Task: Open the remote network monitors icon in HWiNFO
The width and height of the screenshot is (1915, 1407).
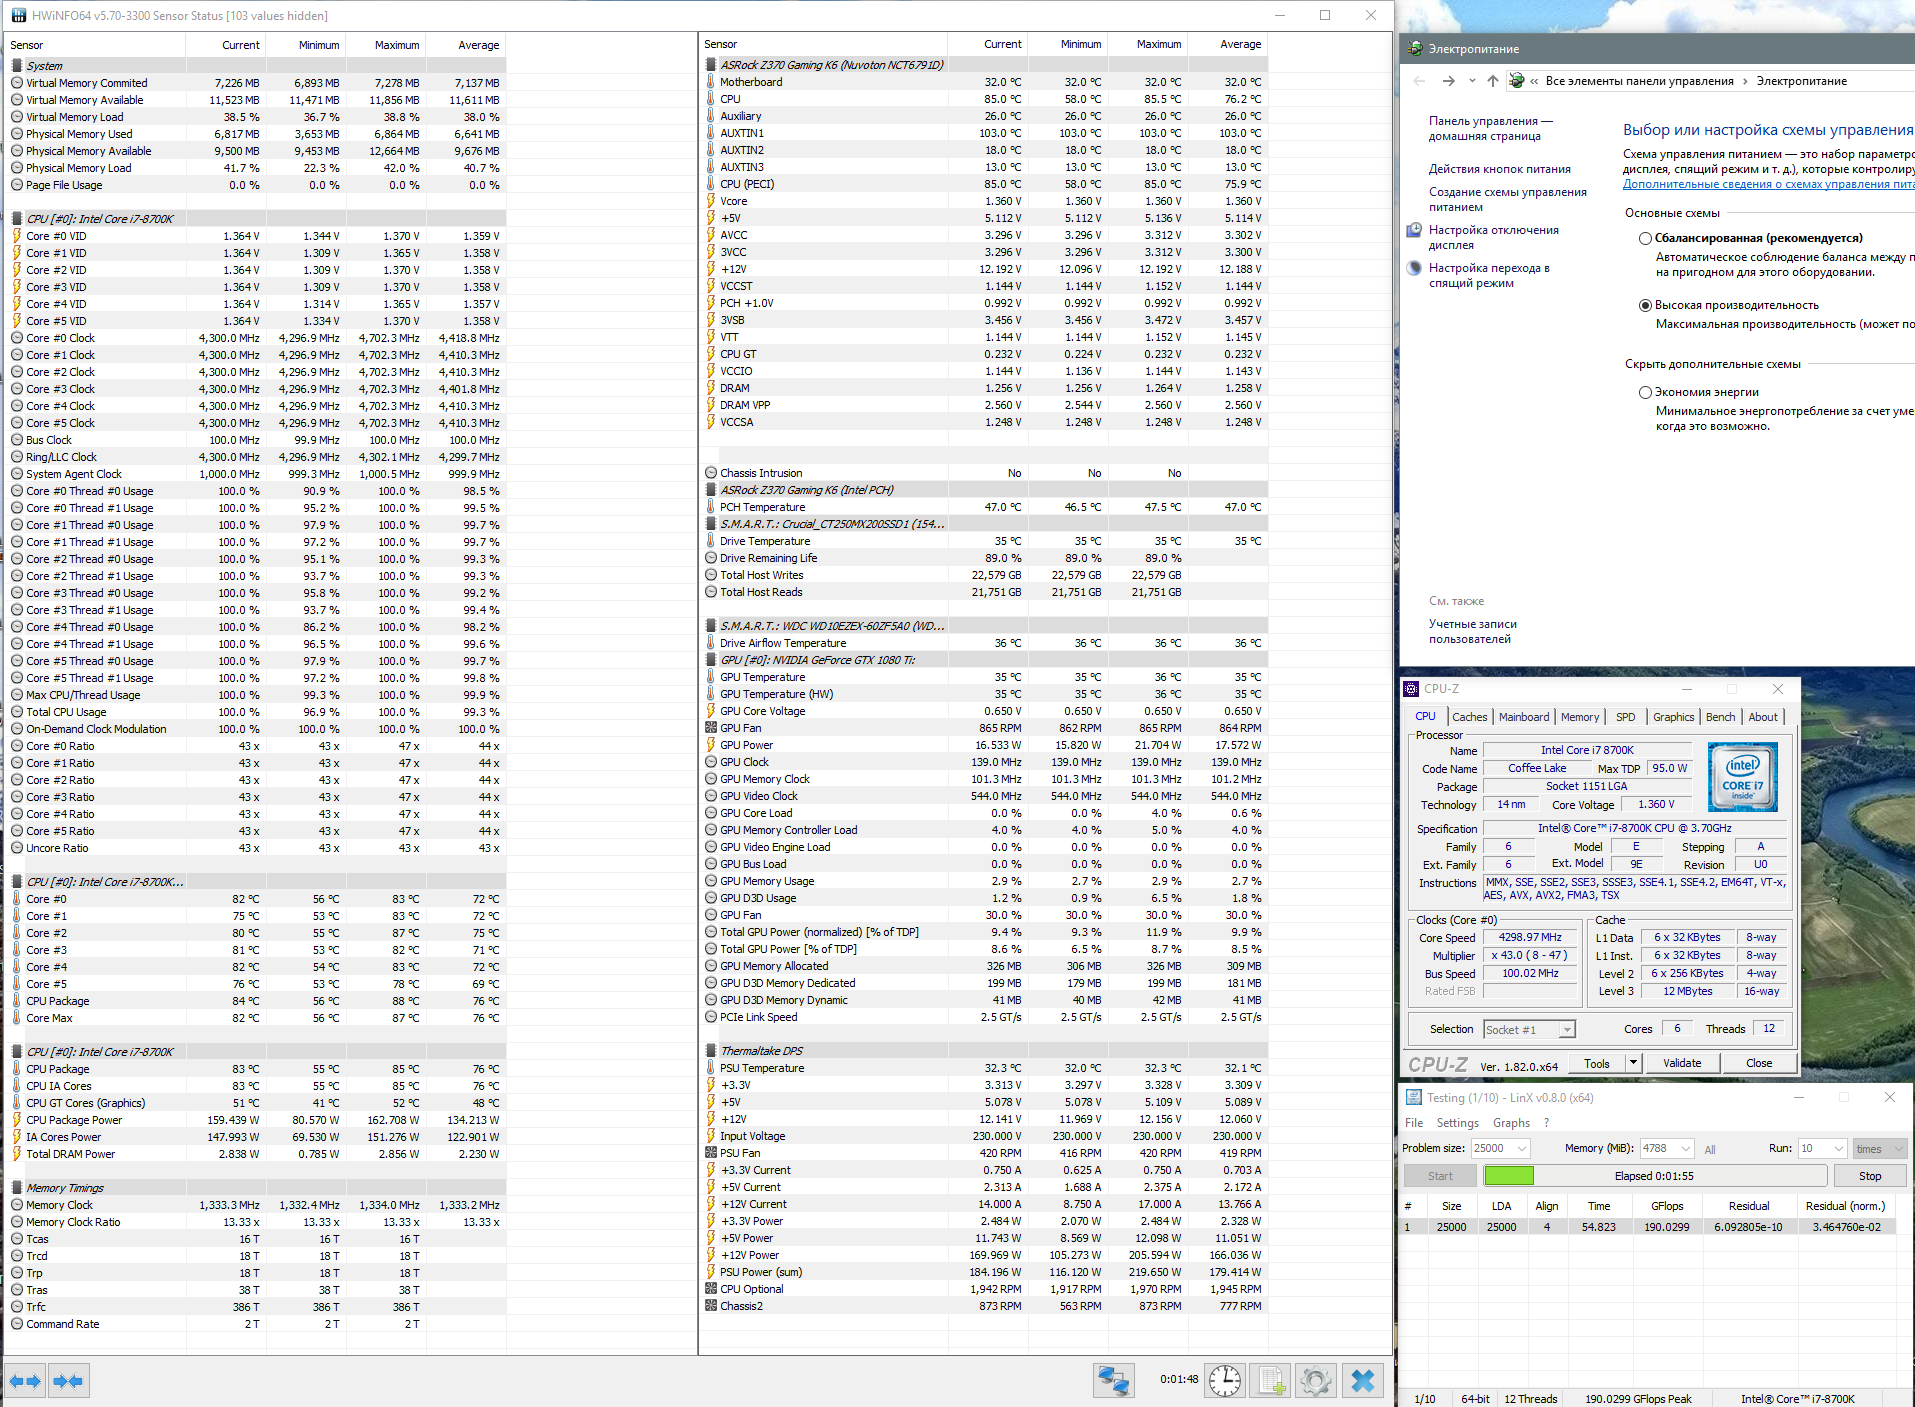Action: (1114, 1381)
